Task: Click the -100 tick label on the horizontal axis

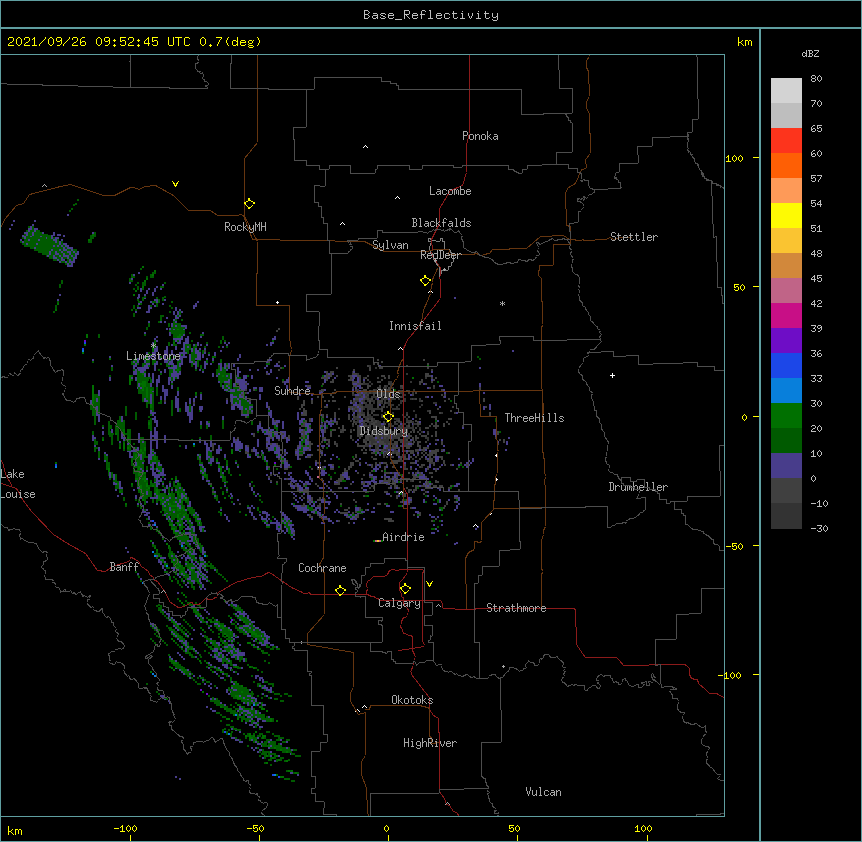Action: tap(125, 828)
